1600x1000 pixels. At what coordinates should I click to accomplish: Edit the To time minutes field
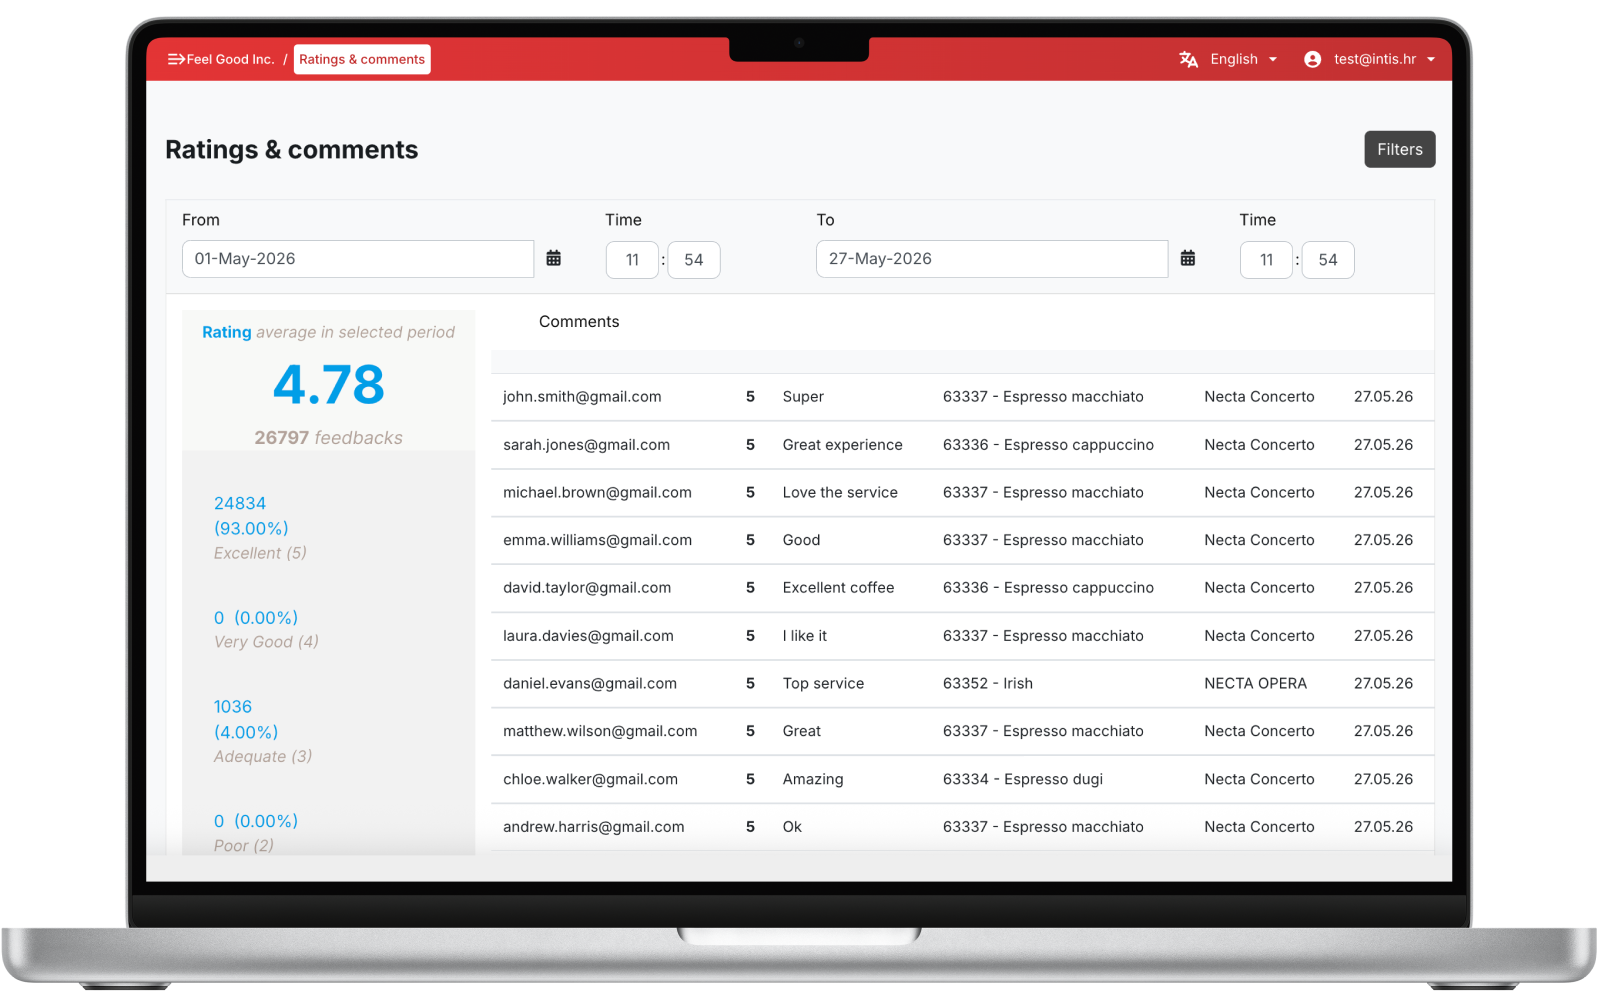click(1328, 260)
